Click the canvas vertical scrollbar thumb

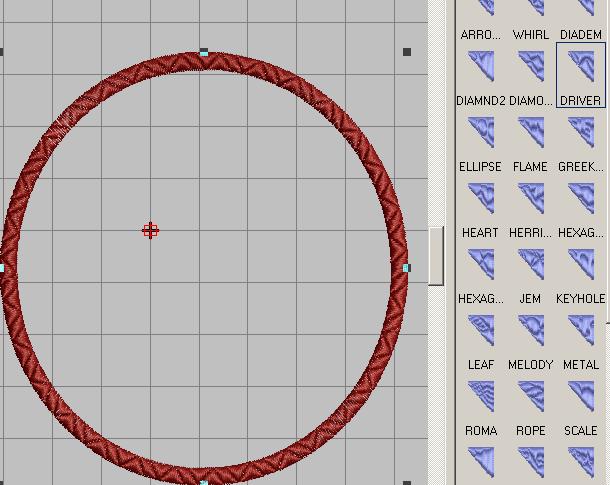point(436,256)
